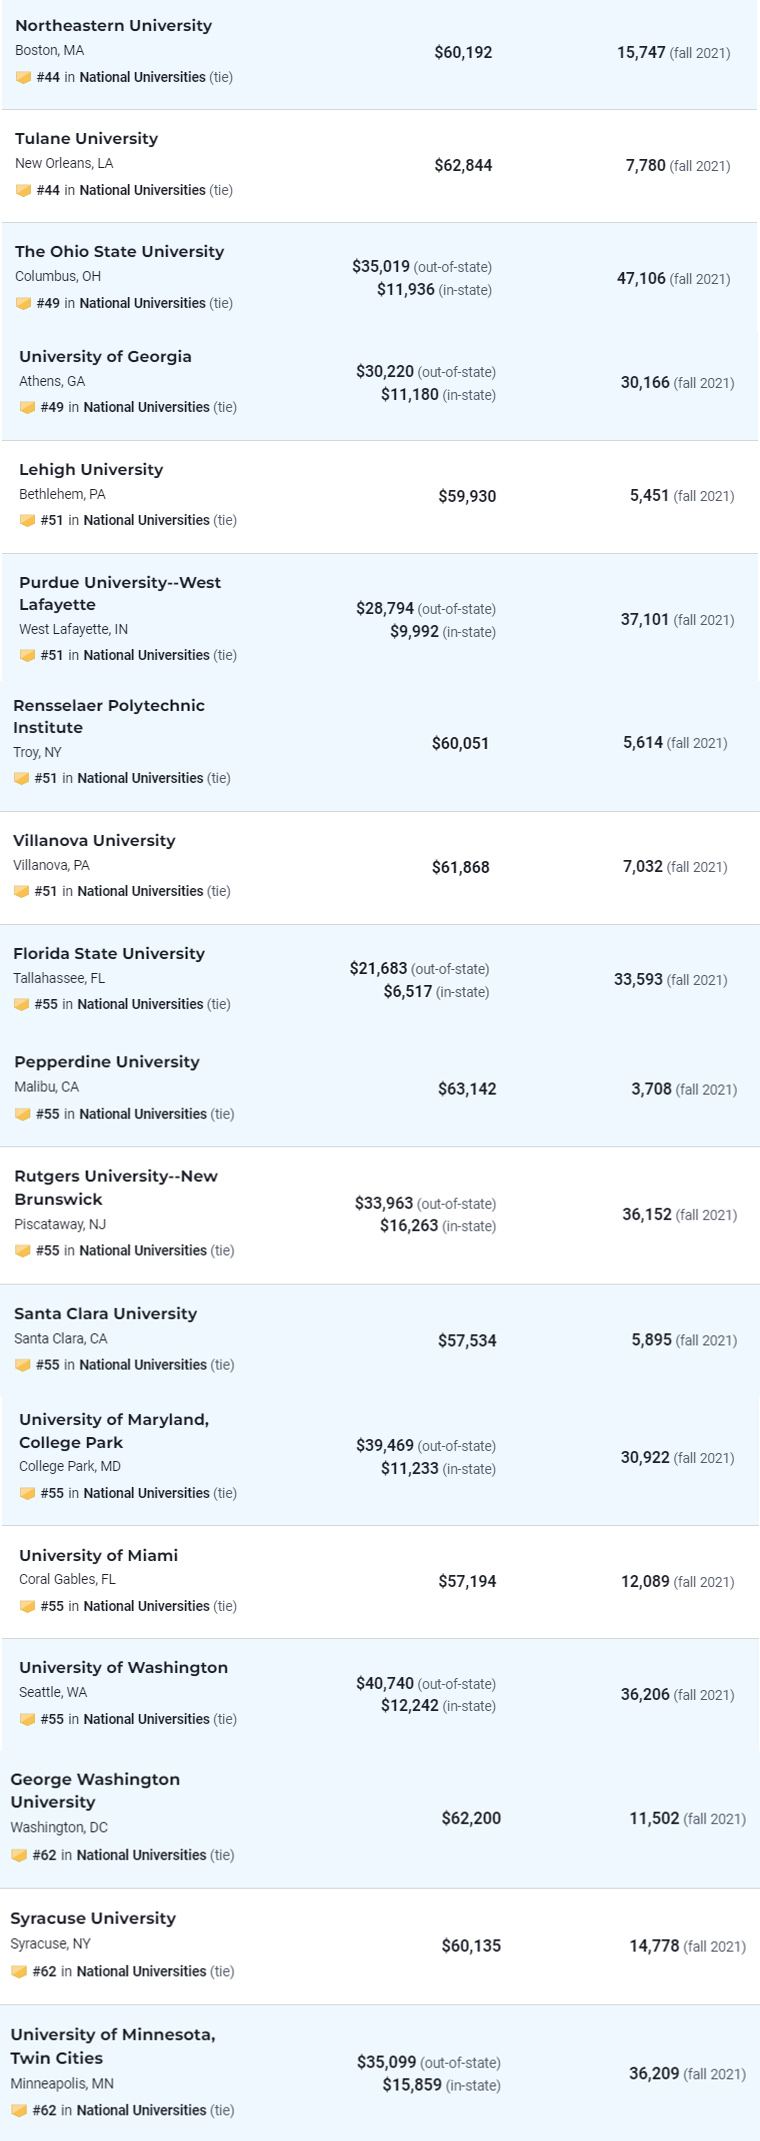
Task: Click the ranking badge icon for Lehigh University
Action: point(27,520)
